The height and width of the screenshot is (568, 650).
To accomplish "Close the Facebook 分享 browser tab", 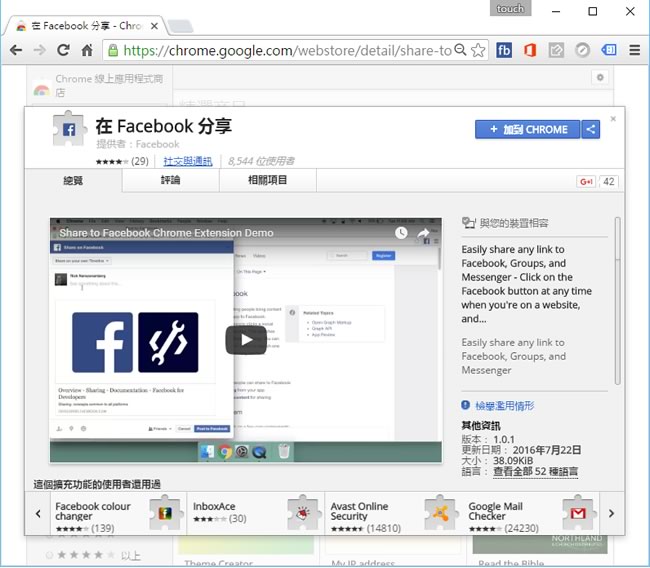I will (x=154, y=26).
